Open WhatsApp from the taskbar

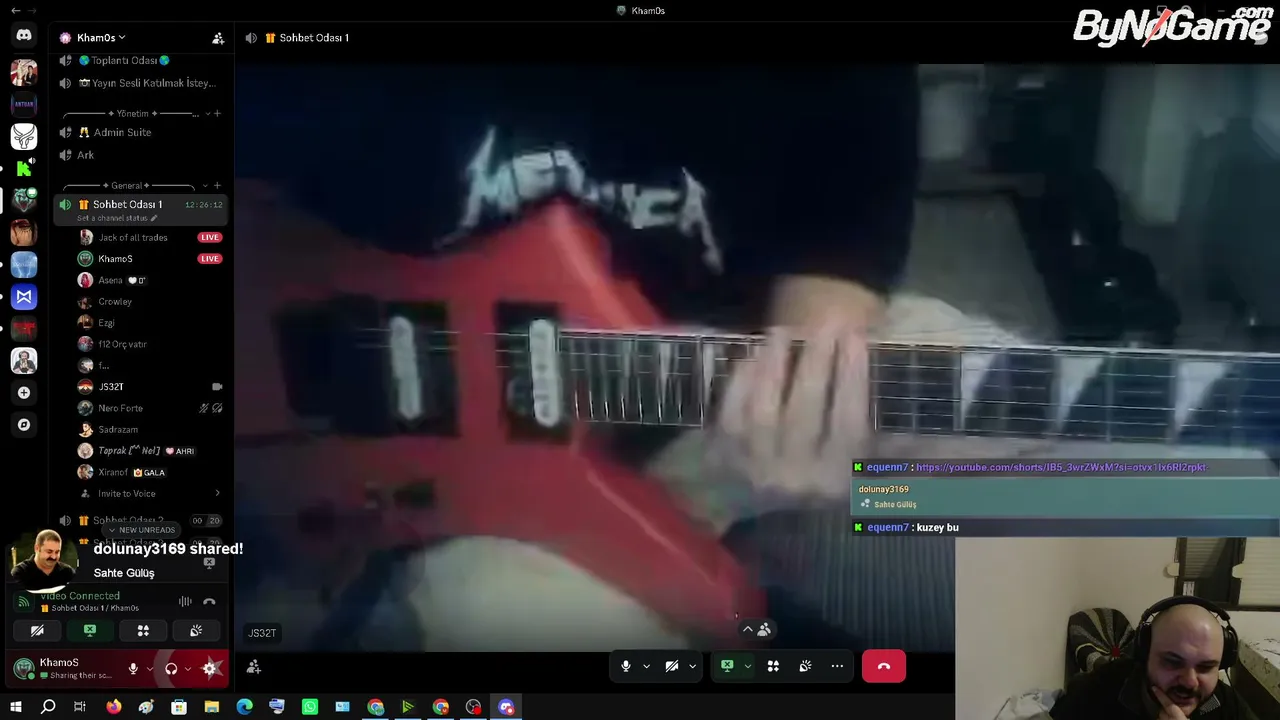[310, 707]
